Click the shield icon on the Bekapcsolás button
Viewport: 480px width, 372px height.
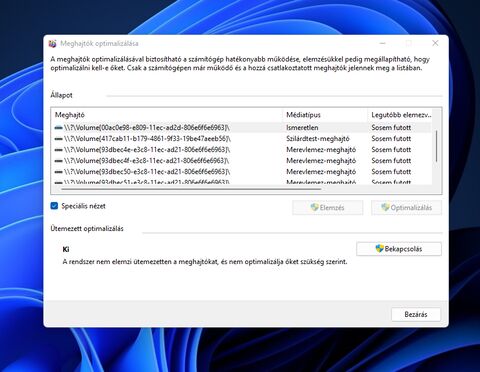pyautogui.click(x=379, y=249)
